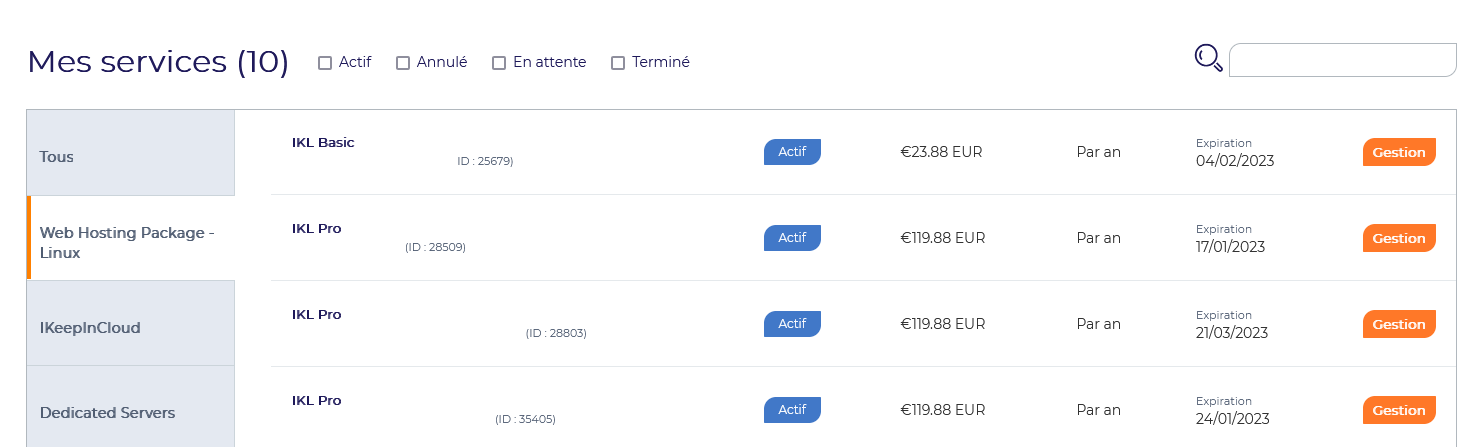Click Gestion for service ID 35405

click(x=1399, y=410)
